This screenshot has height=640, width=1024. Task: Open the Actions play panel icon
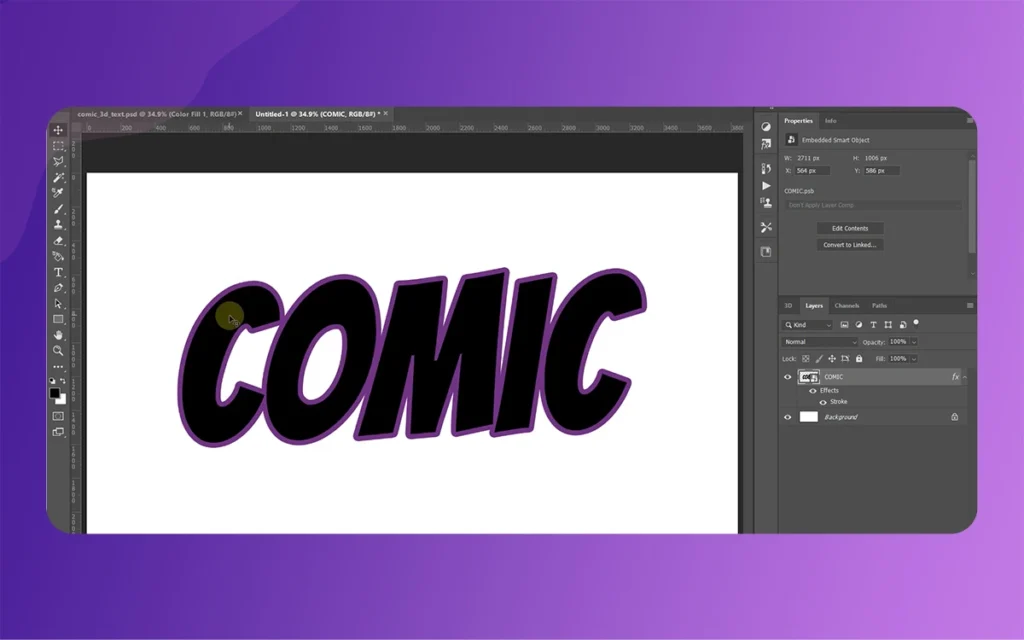(766, 186)
